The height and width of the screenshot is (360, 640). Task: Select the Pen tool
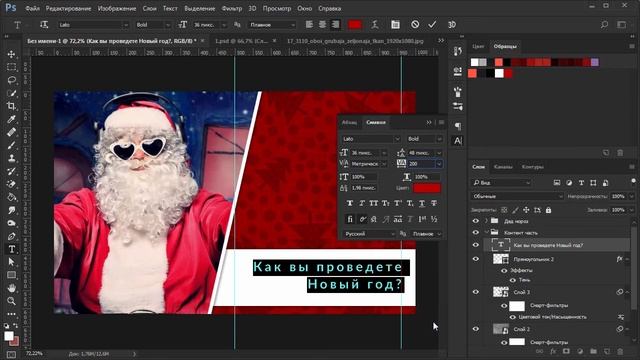tap(11, 236)
